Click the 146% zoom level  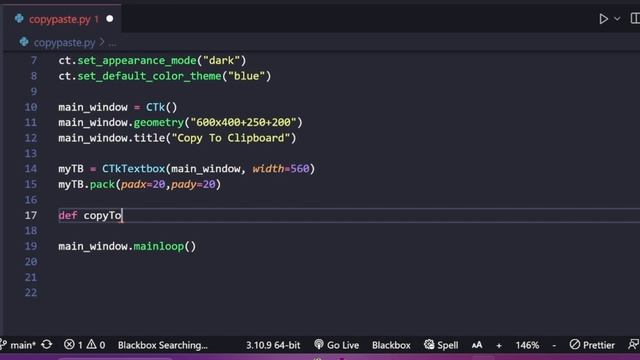(527, 345)
